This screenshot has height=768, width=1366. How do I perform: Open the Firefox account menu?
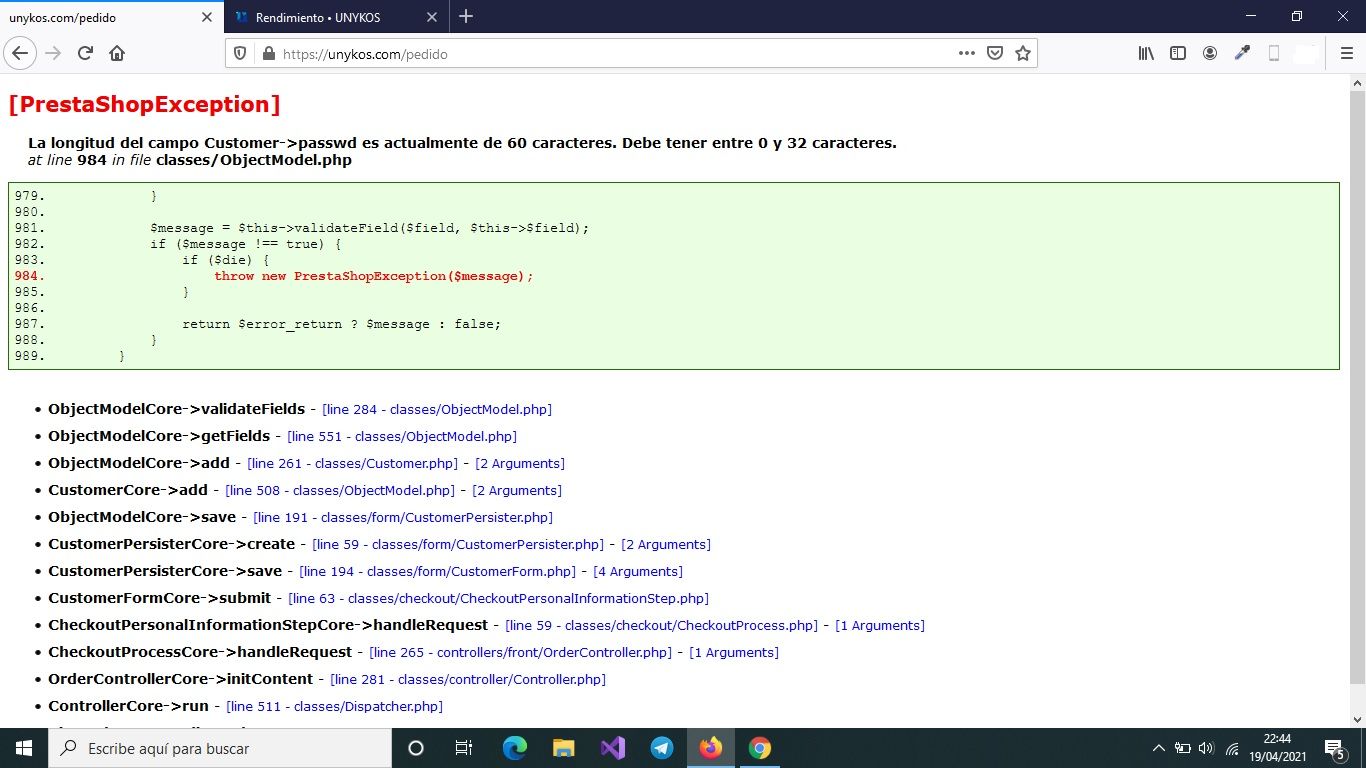(1210, 53)
